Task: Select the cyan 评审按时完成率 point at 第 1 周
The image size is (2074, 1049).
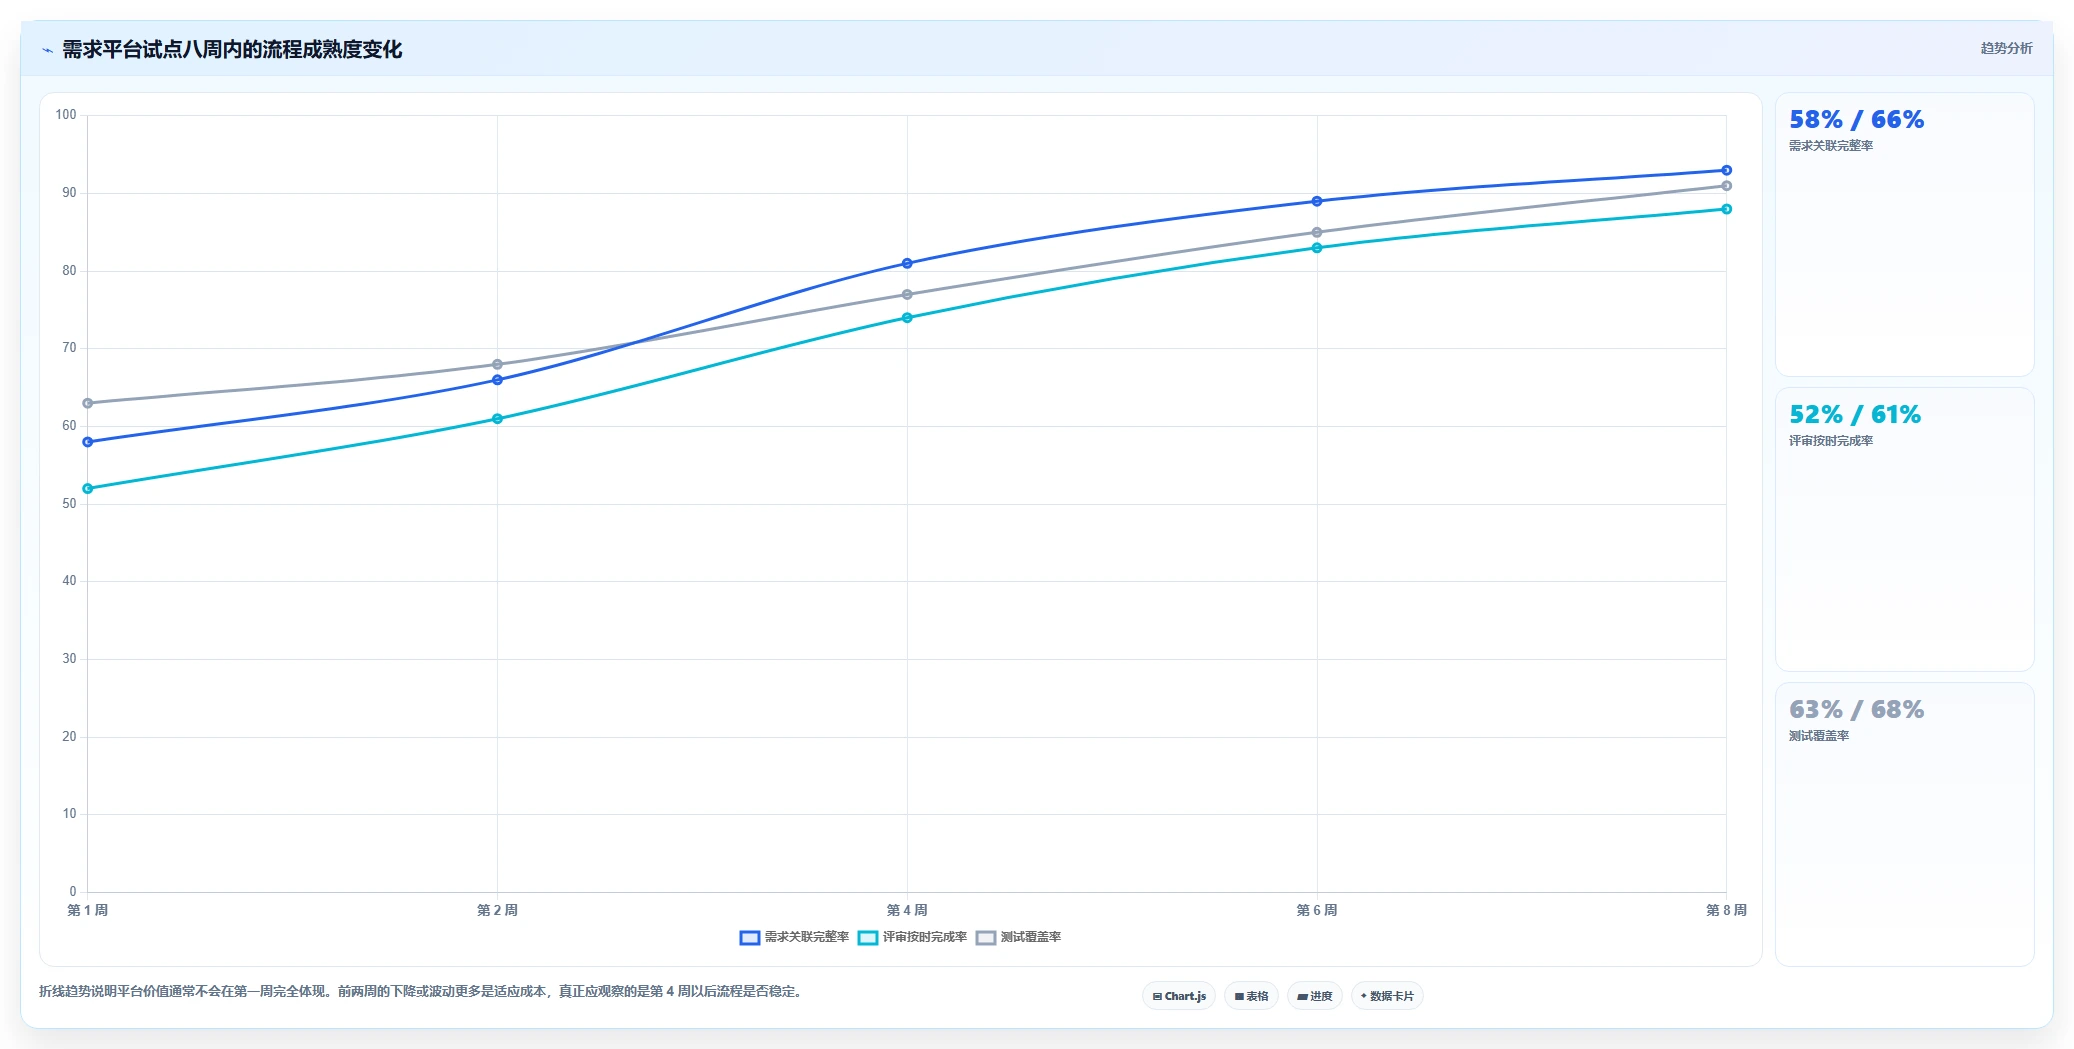Action: pyautogui.click(x=88, y=489)
